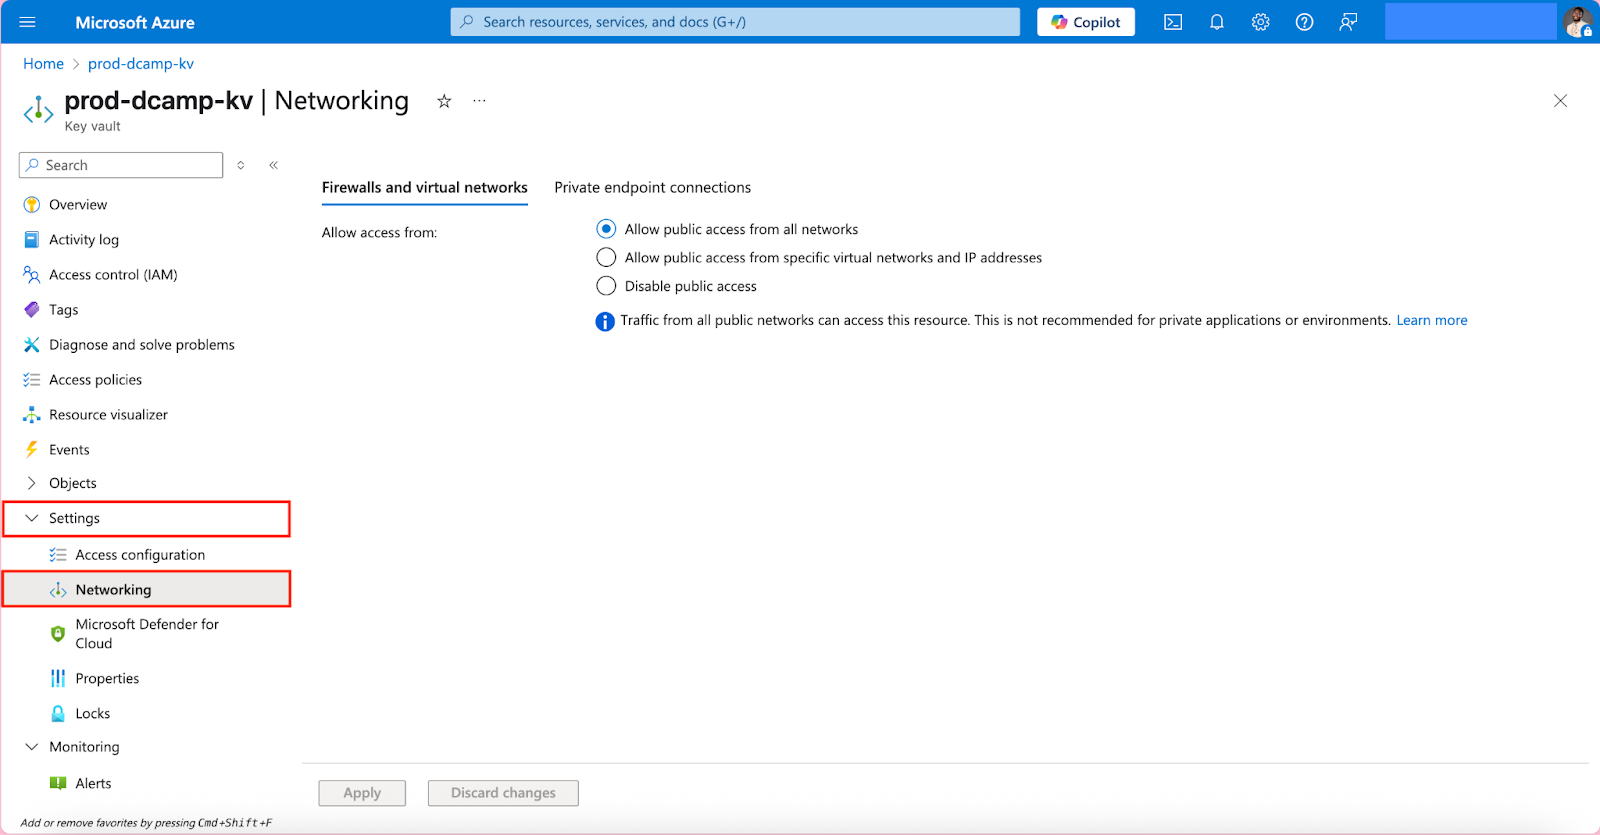Image resolution: width=1600 pixels, height=835 pixels.
Task: Click the Access control (IAM) icon
Action: point(32,274)
